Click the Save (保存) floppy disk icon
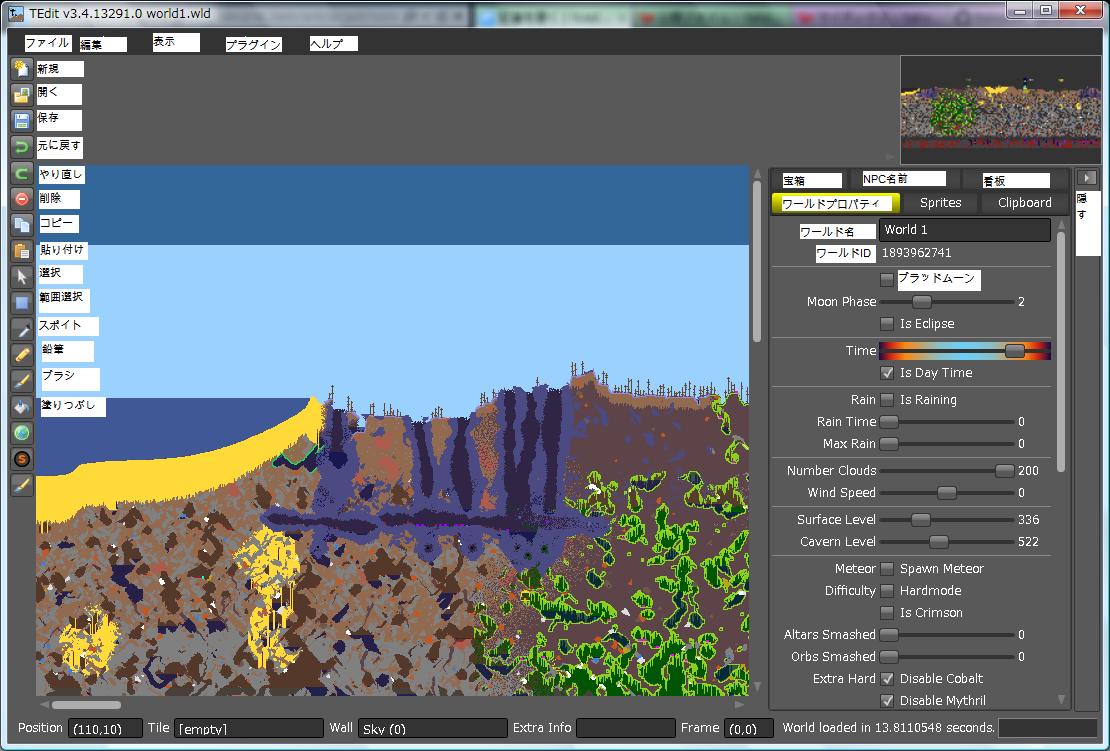This screenshot has width=1110, height=751. point(21,120)
